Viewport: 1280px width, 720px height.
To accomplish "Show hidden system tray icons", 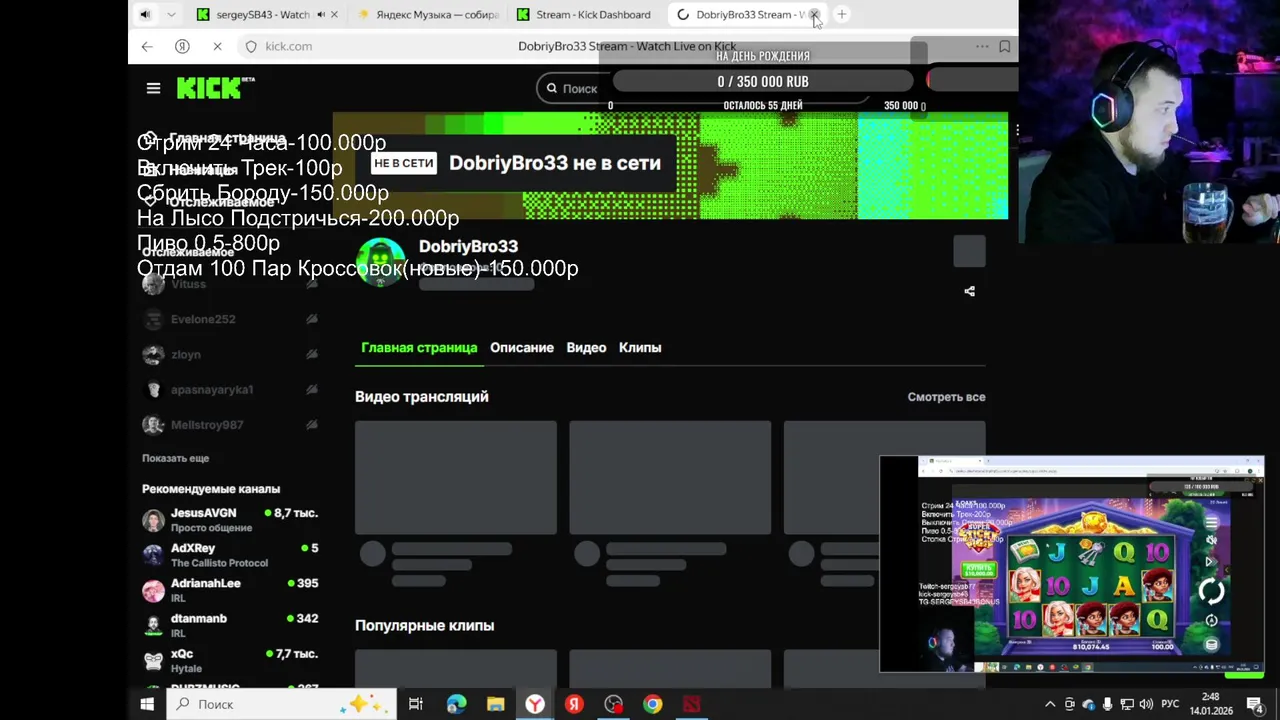I will pyautogui.click(x=1050, y=704).
